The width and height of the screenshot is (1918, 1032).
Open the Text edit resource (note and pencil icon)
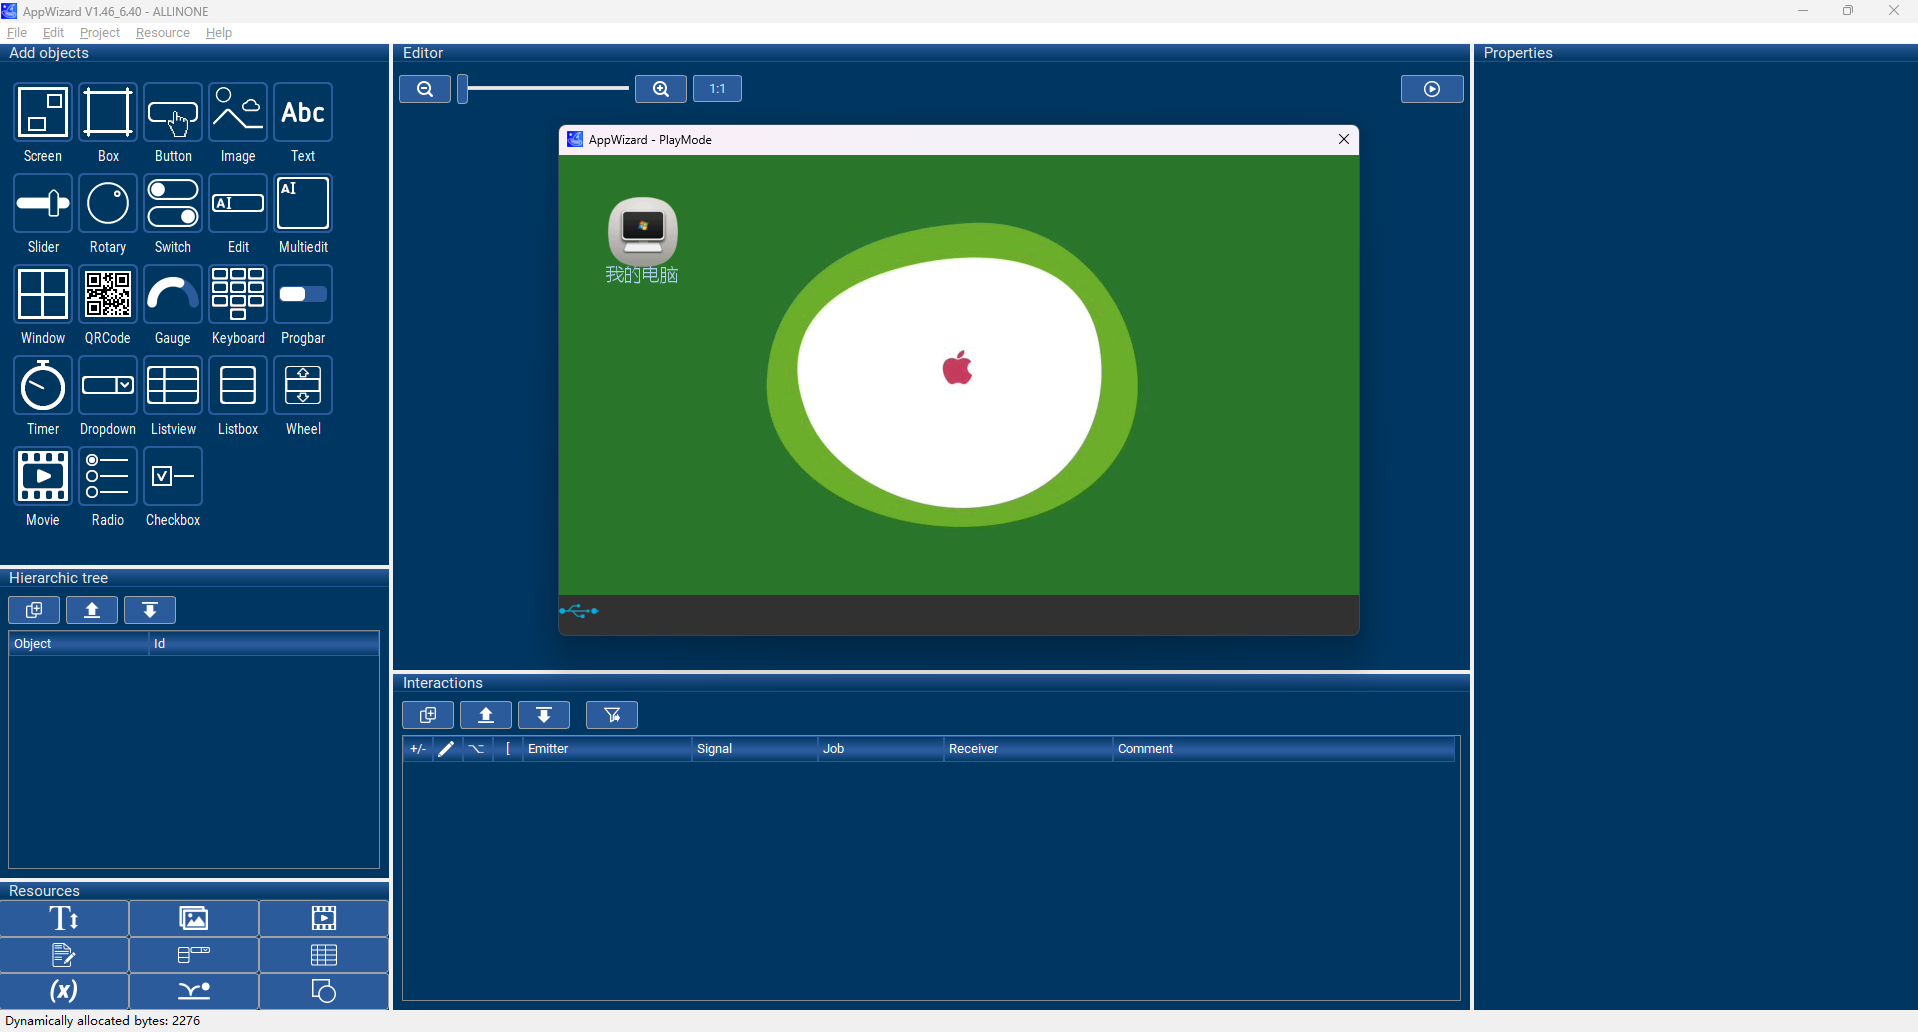click(64, 955)
